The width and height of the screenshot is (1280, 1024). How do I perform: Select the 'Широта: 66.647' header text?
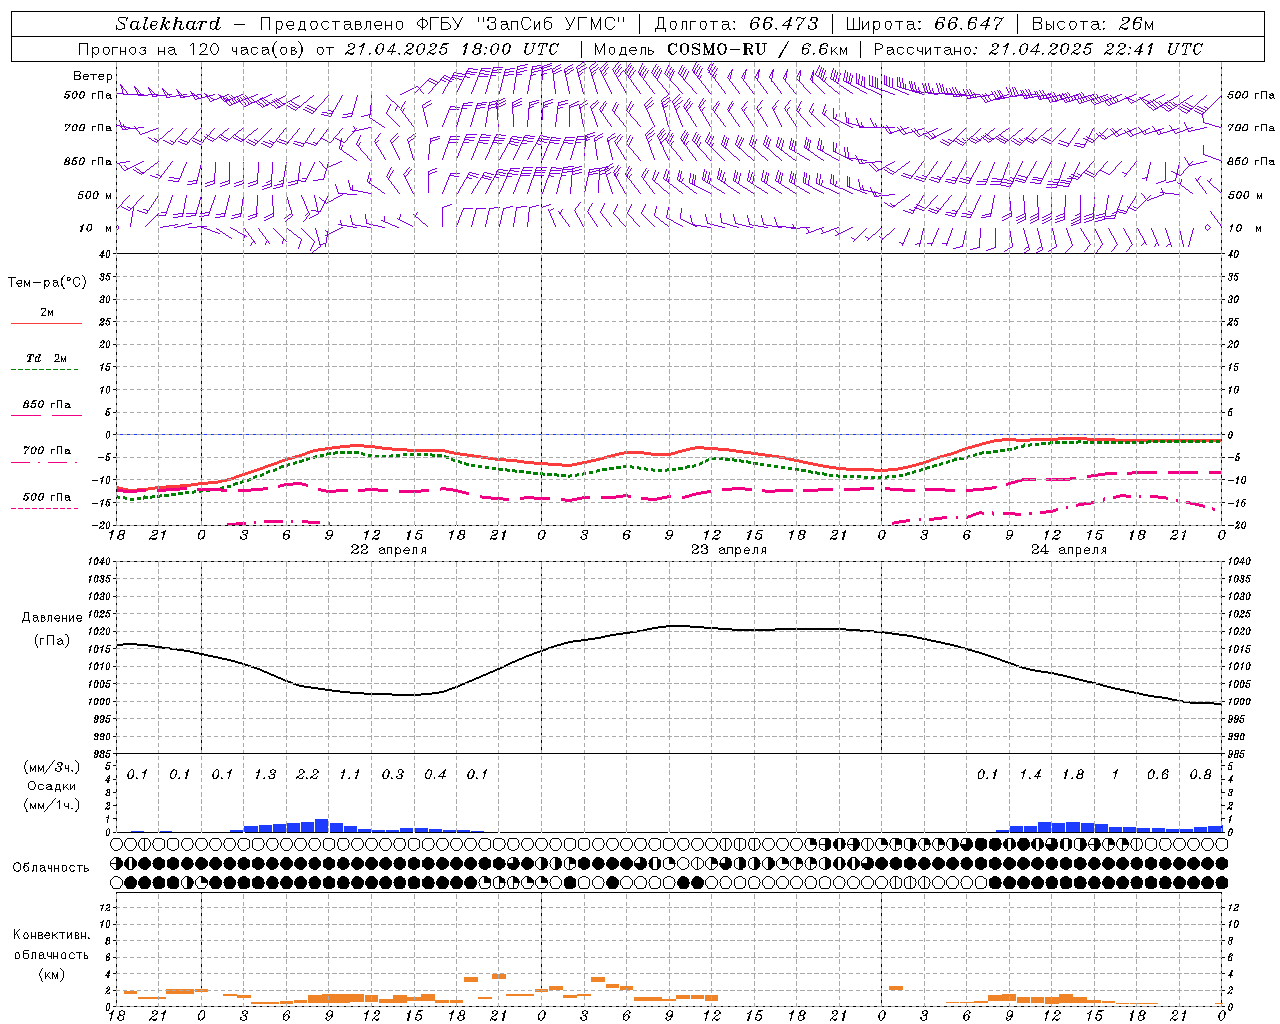[x=924, y=24]
